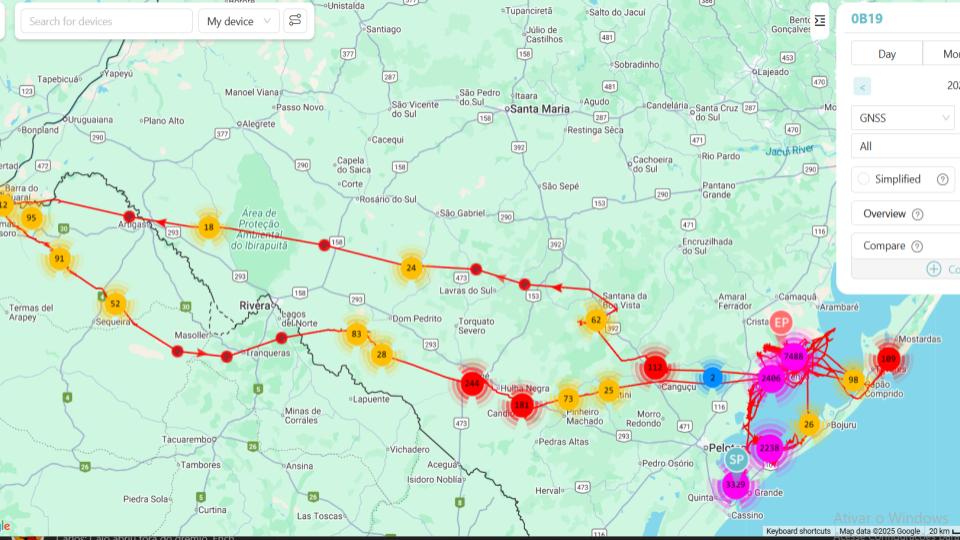The height and width of the screenshot is (540, 960).
Task: Click the 0B19 device title
Action: point(865,18)
